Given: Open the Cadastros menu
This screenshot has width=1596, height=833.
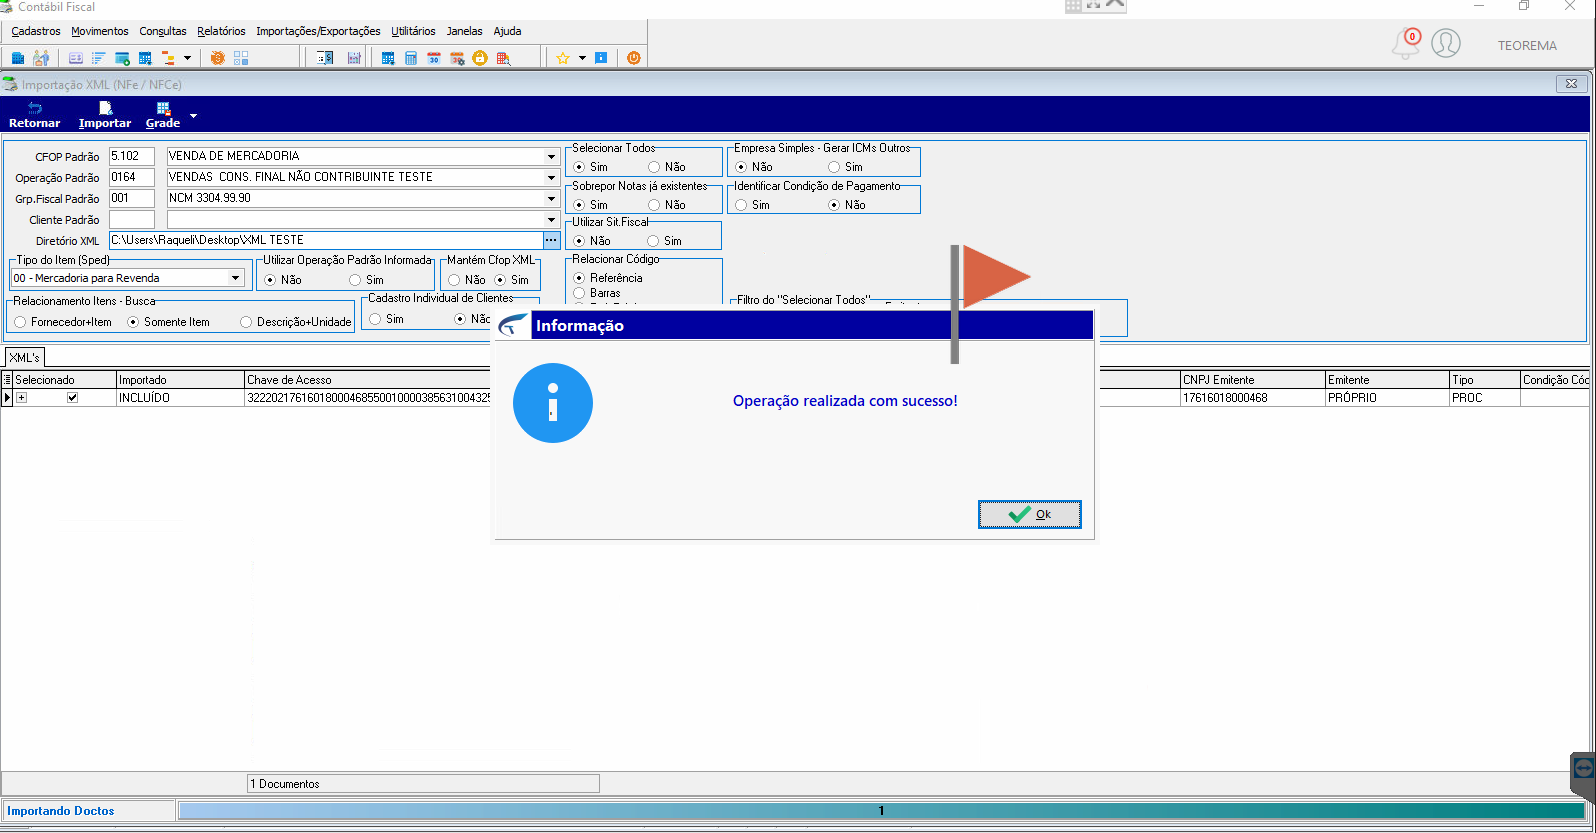Looking at the screenshot, I should (x=36, y=31).
